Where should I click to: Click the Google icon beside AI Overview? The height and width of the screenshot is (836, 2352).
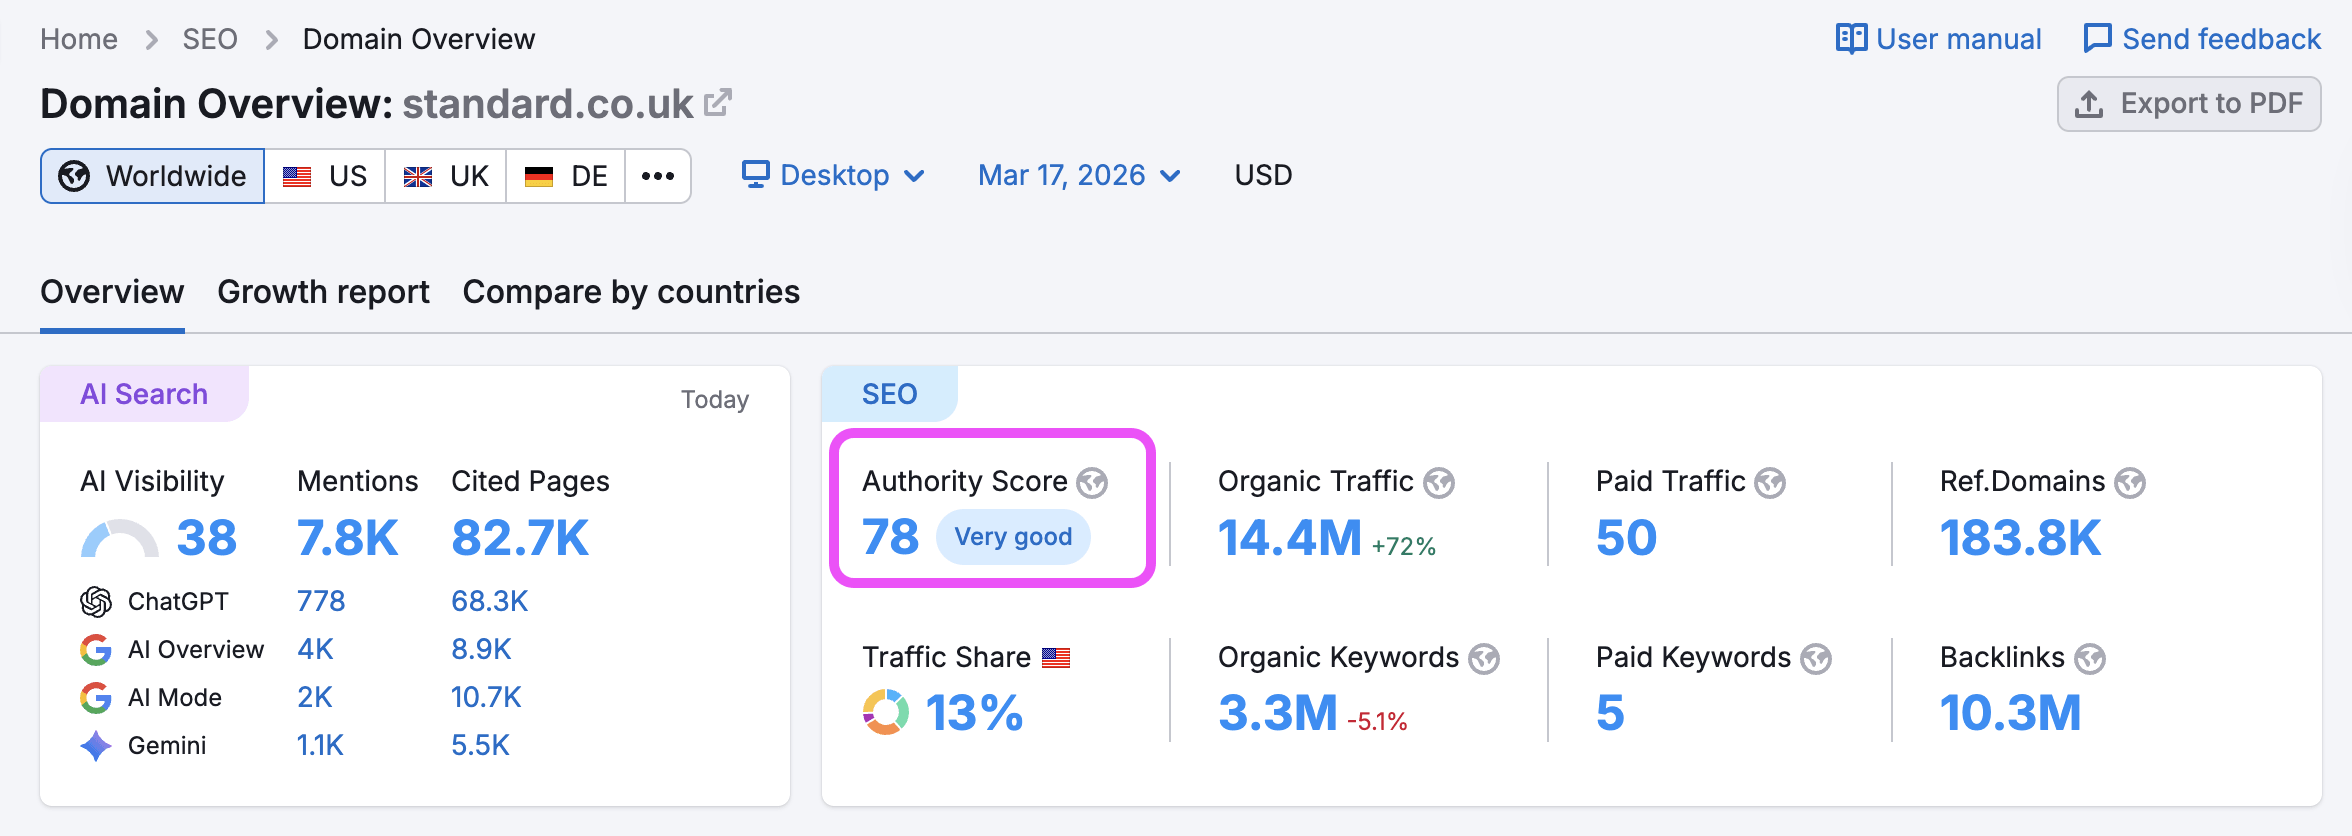coord(96,650)
